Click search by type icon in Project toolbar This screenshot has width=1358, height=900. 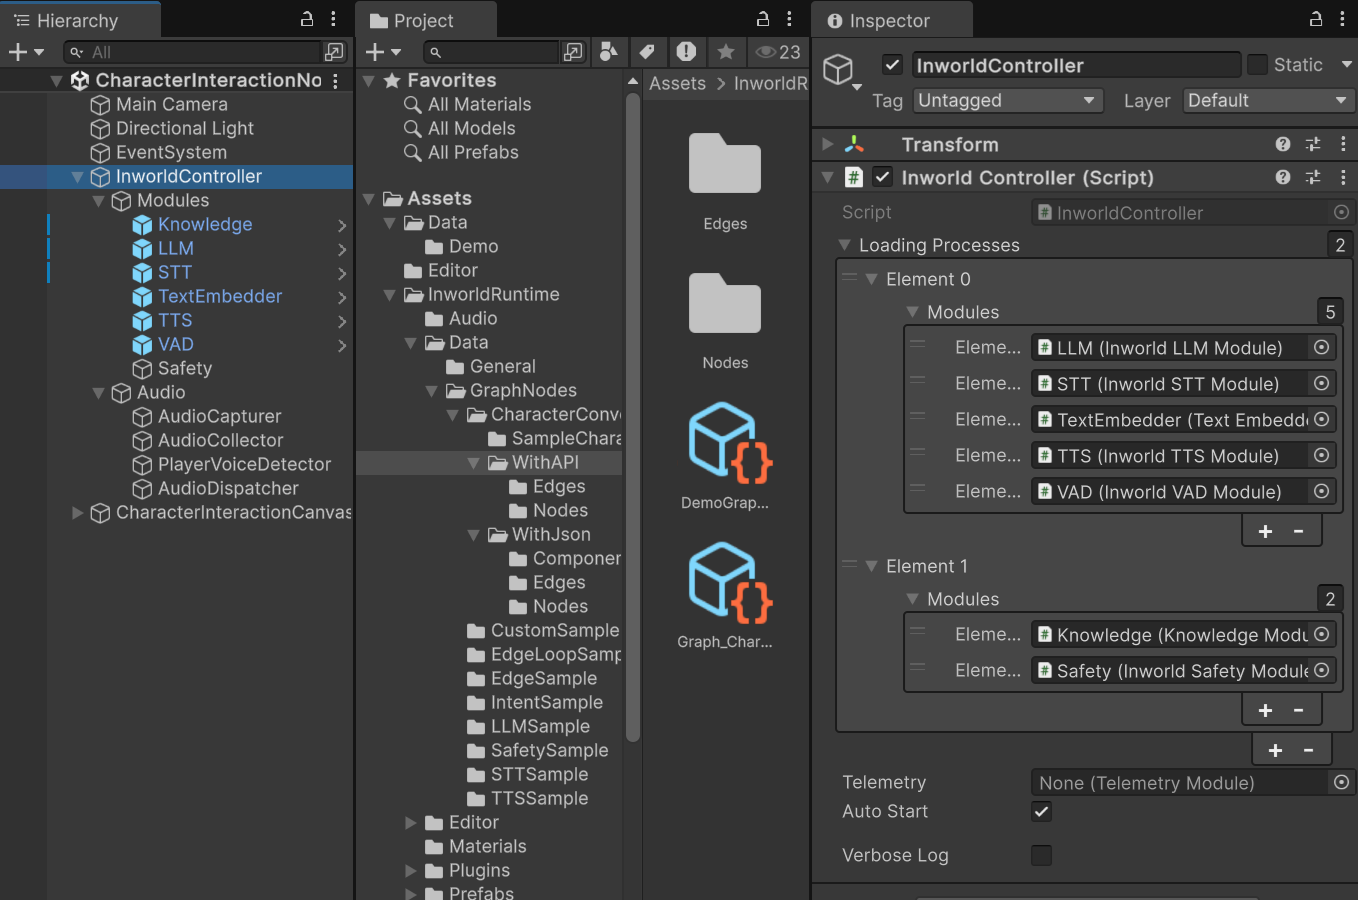click(x=608, y=52)
